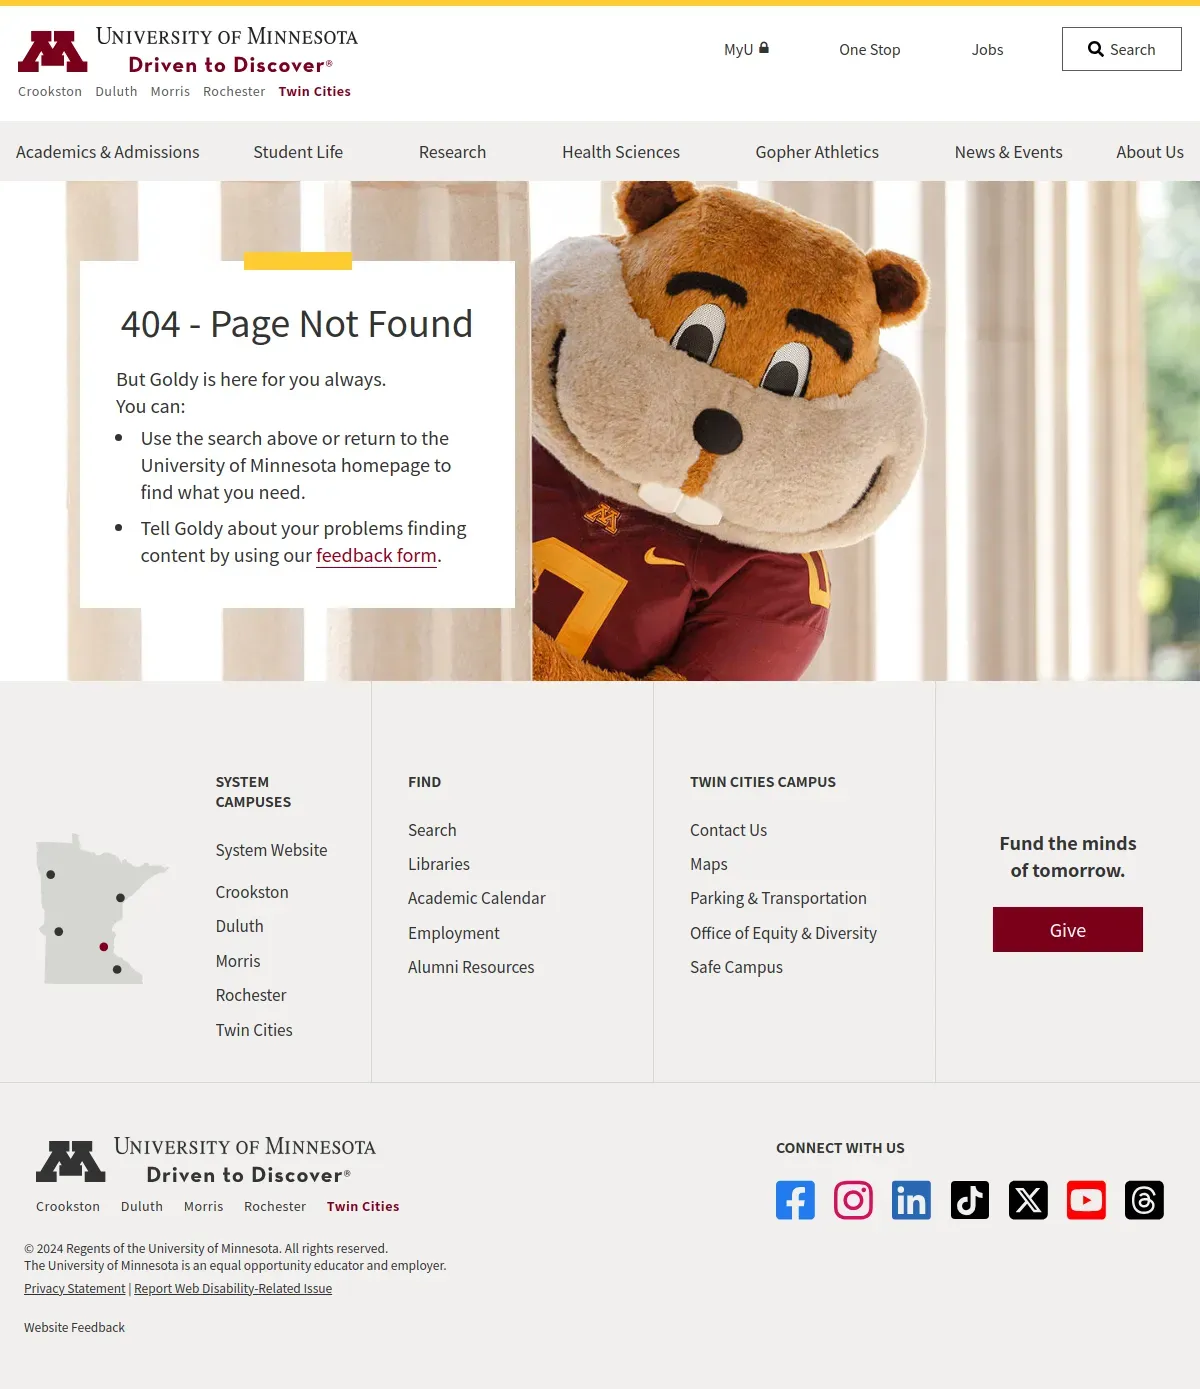Open Academic Calendar footer link
Image resolution: width=1200 pixels, height=1389 pixels.
pos(477,898)
